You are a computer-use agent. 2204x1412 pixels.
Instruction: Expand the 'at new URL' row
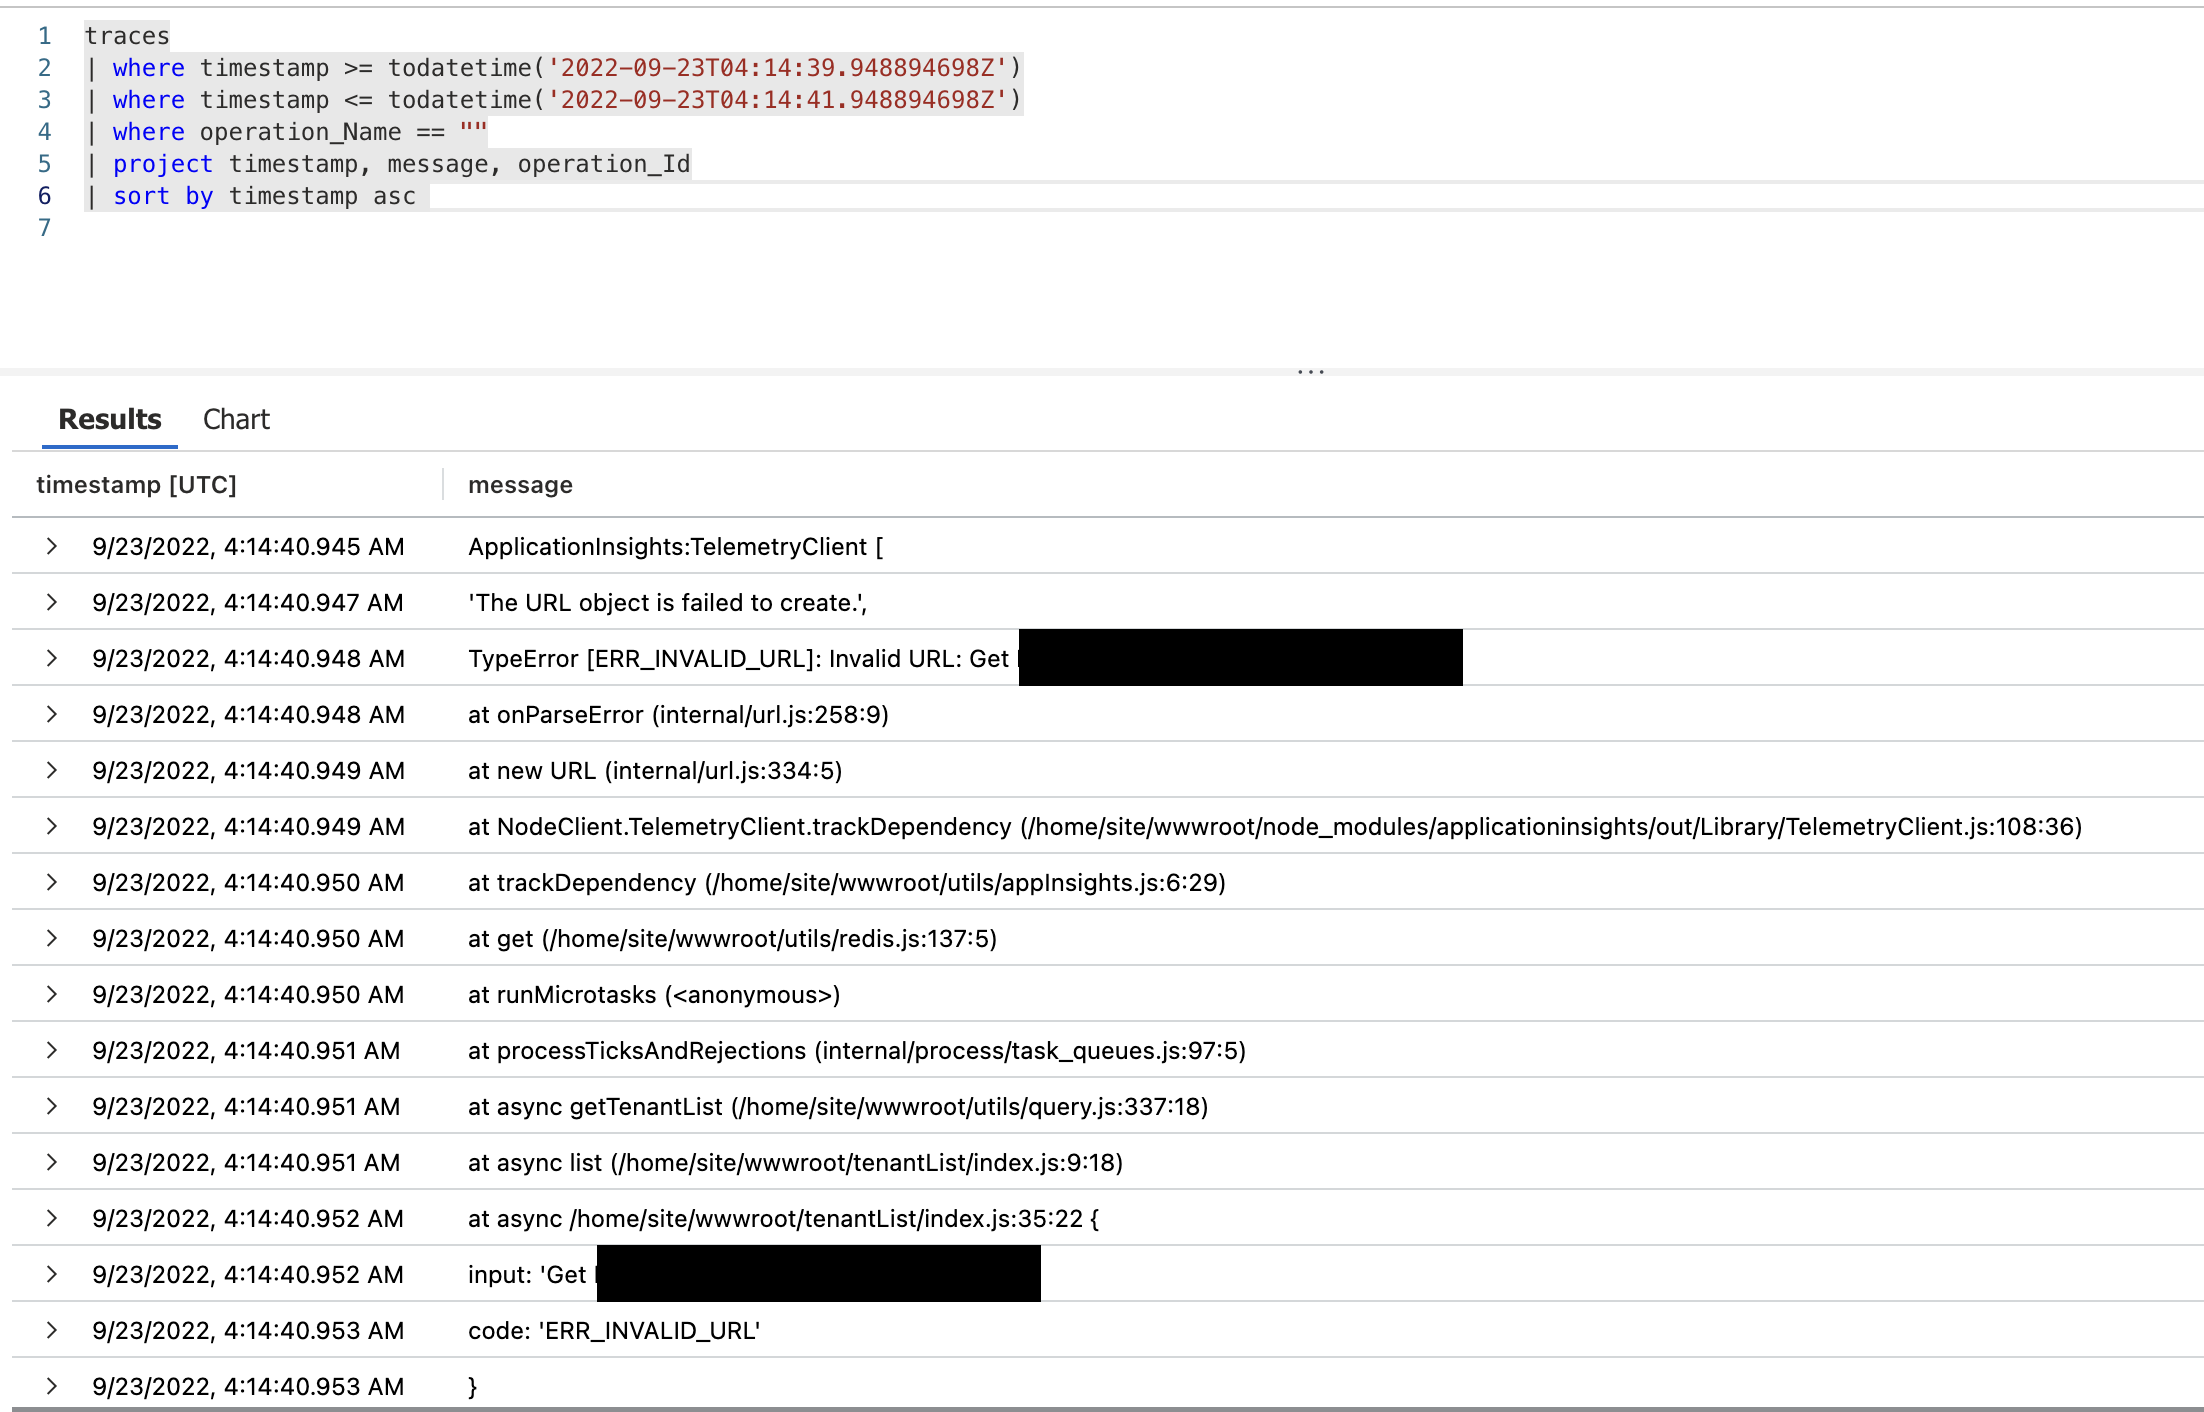click(x=51, y=770)
